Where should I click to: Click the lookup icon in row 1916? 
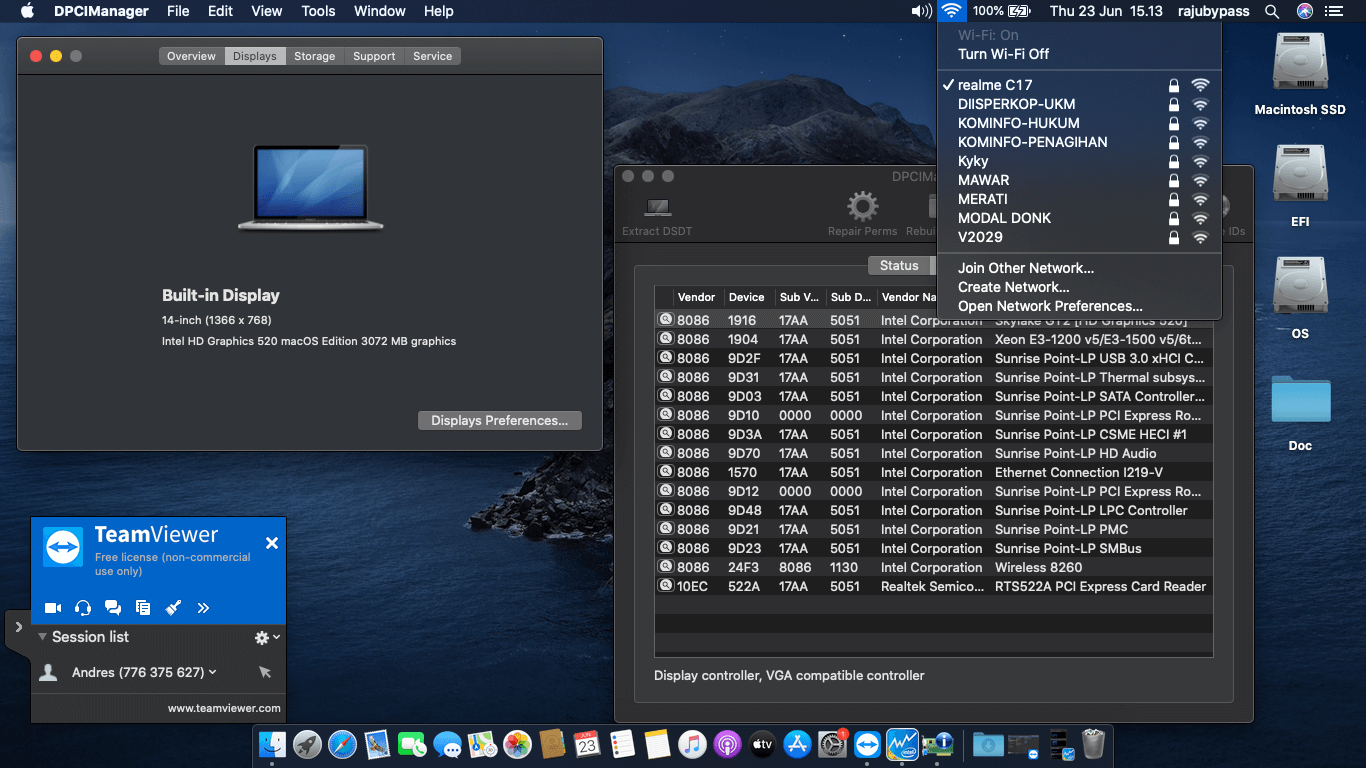point(666,320)
